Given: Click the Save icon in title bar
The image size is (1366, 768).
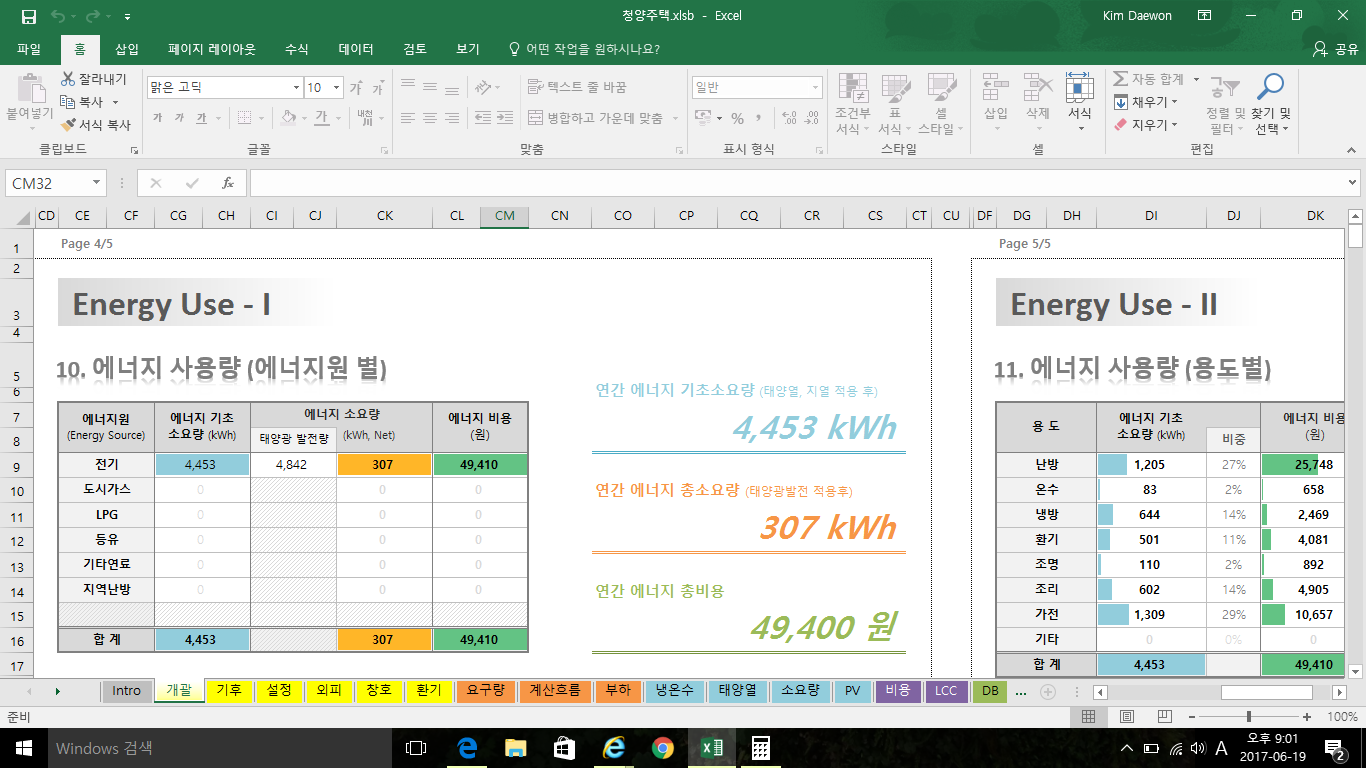Looking at the screenshot, I should [28, 16].
